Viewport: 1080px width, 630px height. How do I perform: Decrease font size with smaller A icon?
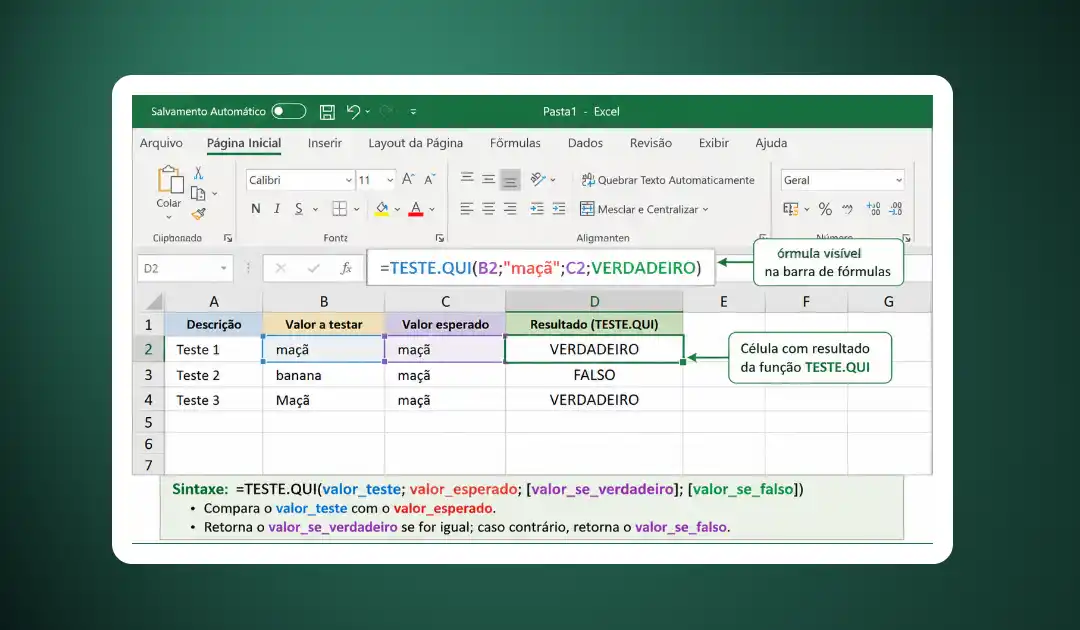[430, 179]
